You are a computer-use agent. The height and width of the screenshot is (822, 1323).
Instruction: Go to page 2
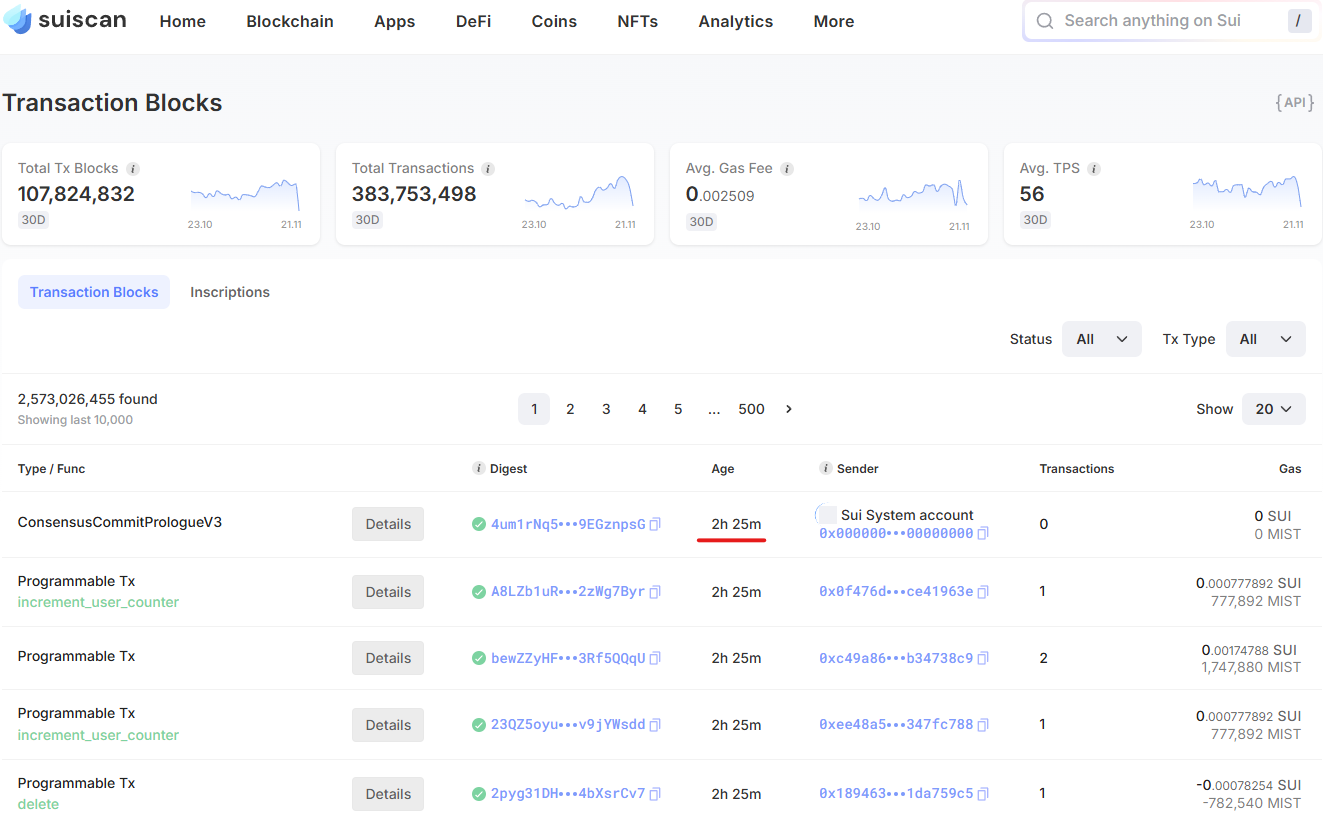pyautogui.click(x=570, y=409)
